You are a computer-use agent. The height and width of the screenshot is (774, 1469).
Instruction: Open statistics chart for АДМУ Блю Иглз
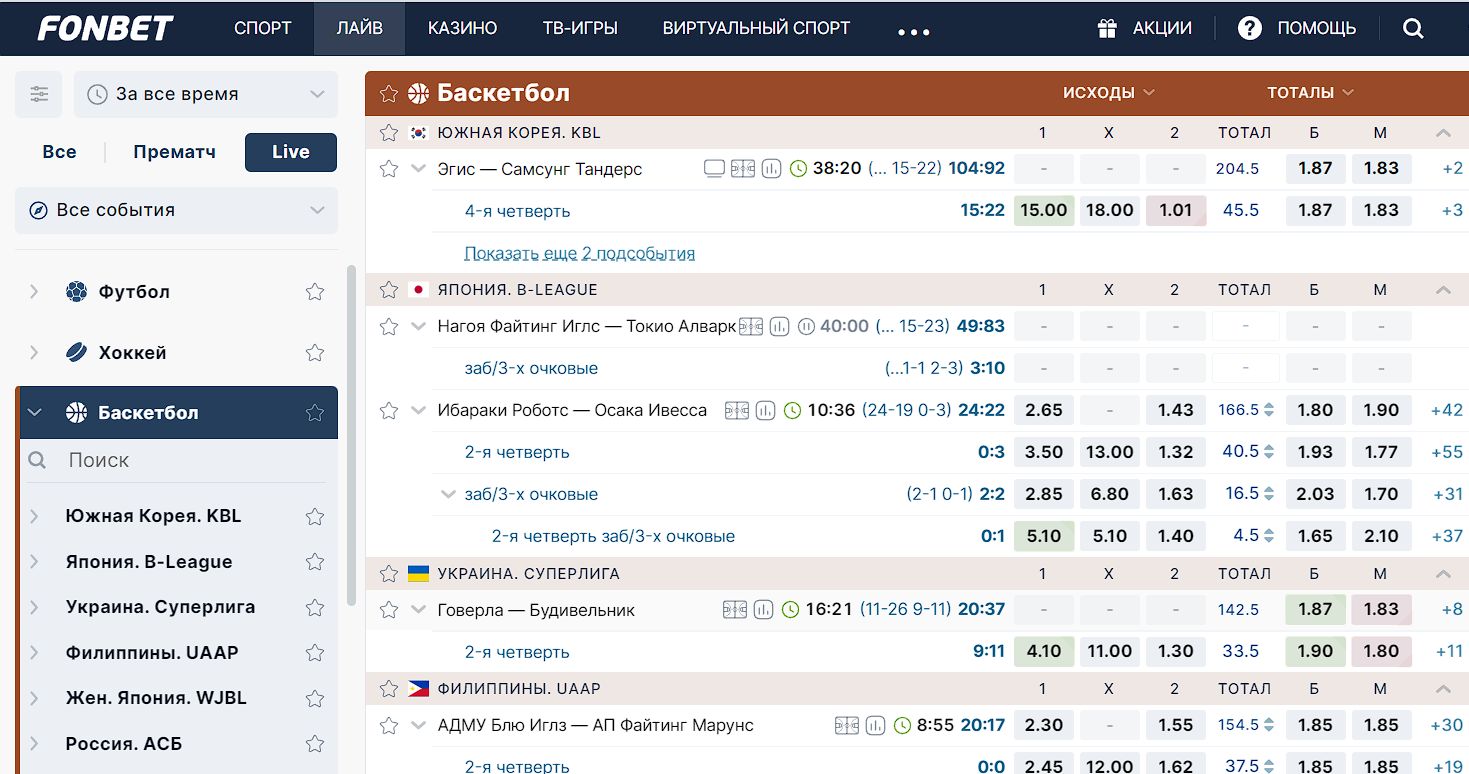tap(876, 725)
